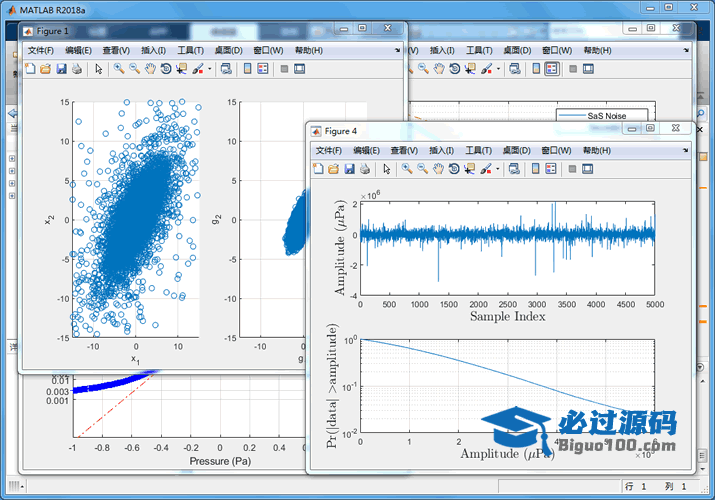Select Pan hand tool in Figure 4
The height and width of the screenshot is (500, 715).
pos(438,169)
